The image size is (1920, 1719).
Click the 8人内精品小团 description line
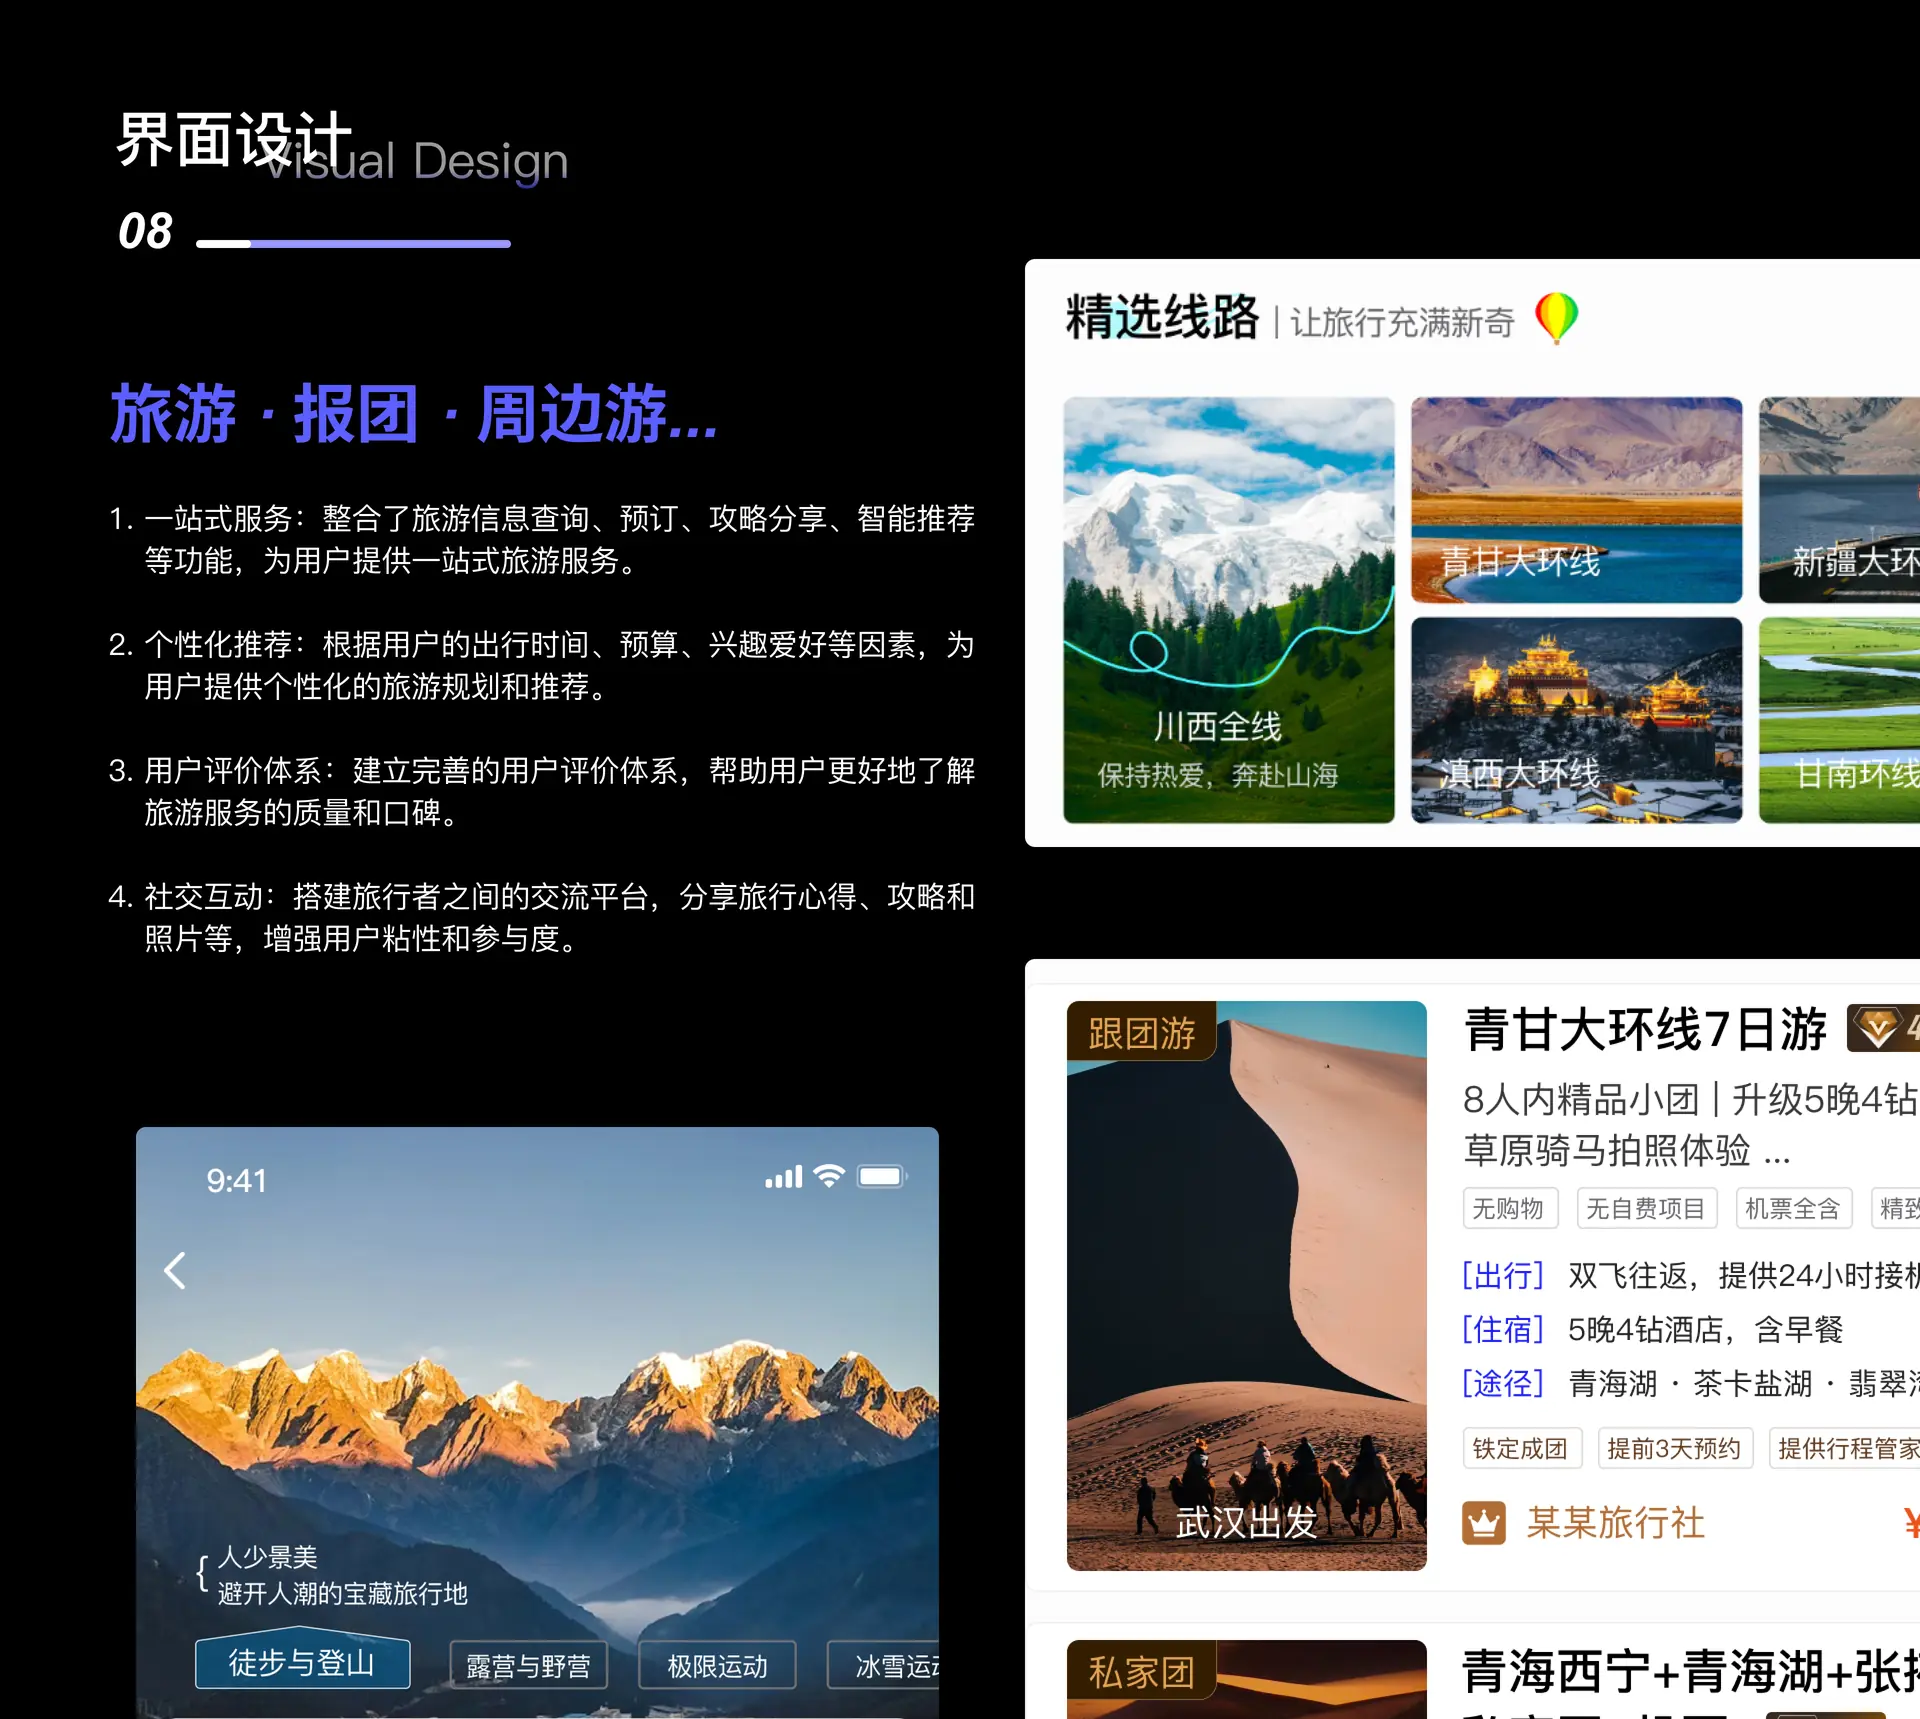[x=1690, y=1099]
